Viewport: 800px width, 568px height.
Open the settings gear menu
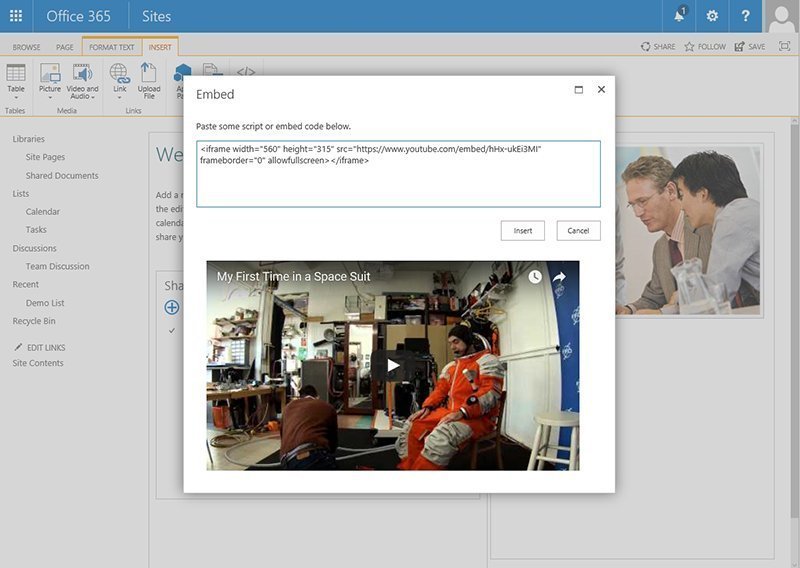click(x=712, y=16)
